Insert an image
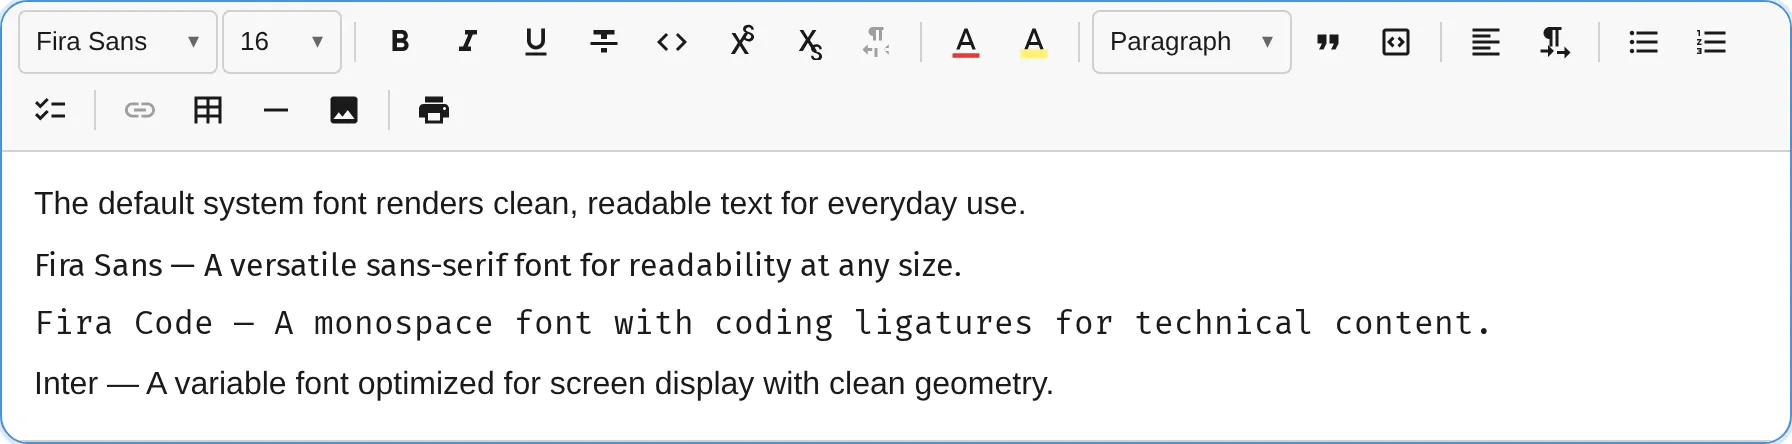The width and height of the screenshot is (1792, 444). pos(344,110)
